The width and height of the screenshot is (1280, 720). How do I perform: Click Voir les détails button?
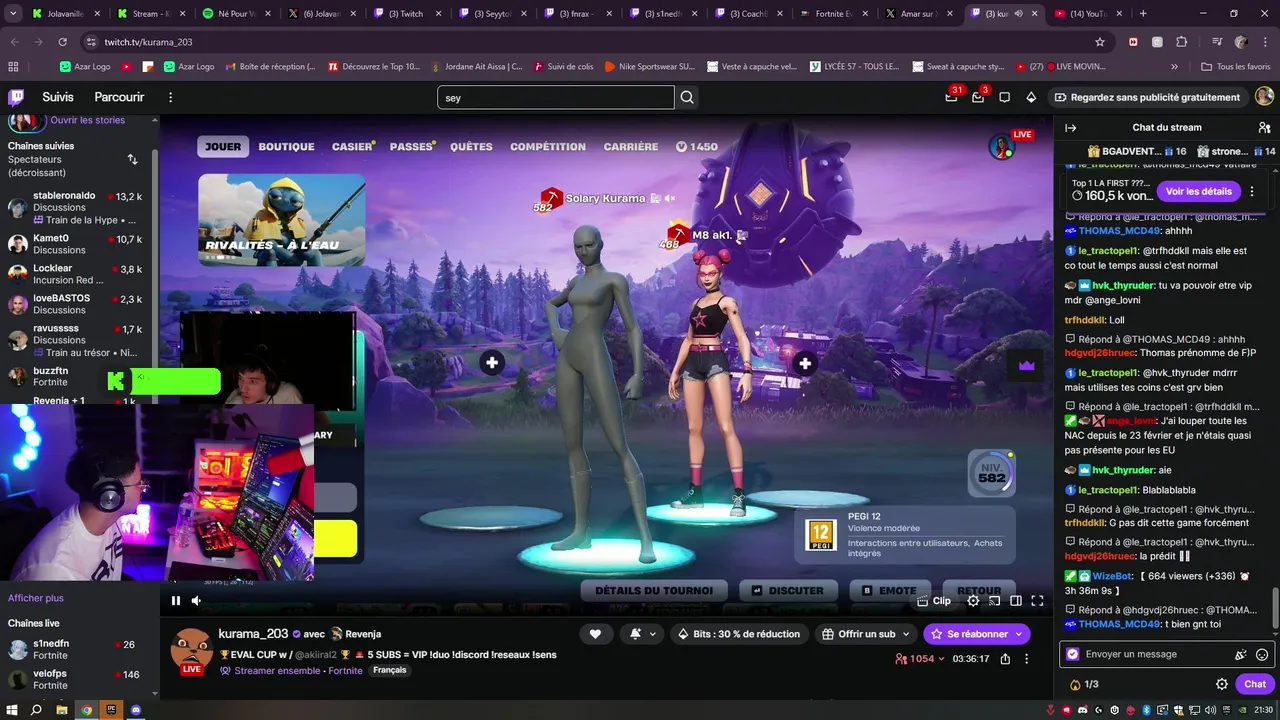coord(1199,191)
